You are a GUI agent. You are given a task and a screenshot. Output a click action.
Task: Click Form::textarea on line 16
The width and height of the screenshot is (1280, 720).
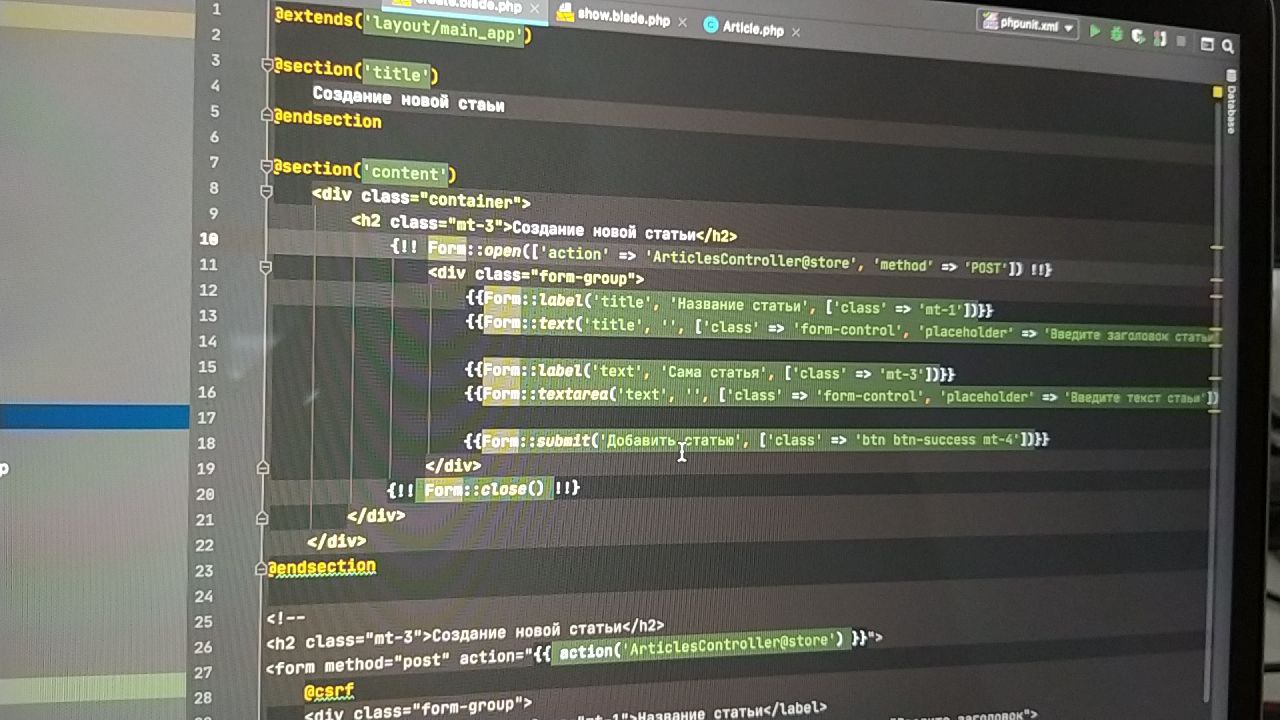pos(547,394)
